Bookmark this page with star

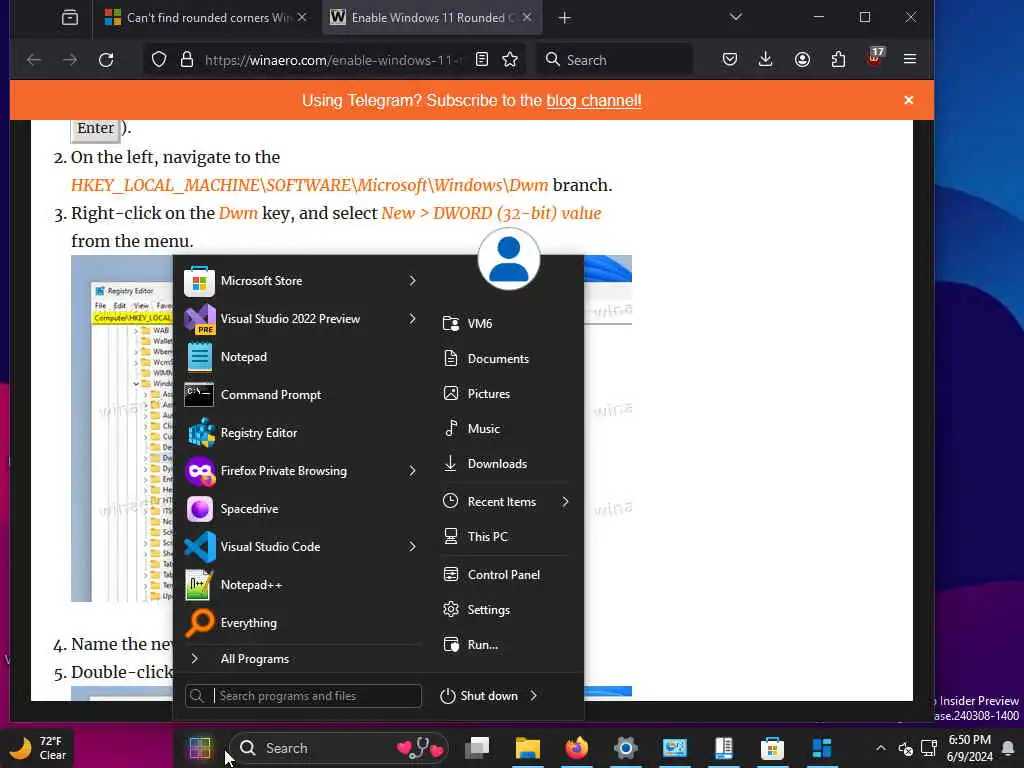click(x=510, y=59)
